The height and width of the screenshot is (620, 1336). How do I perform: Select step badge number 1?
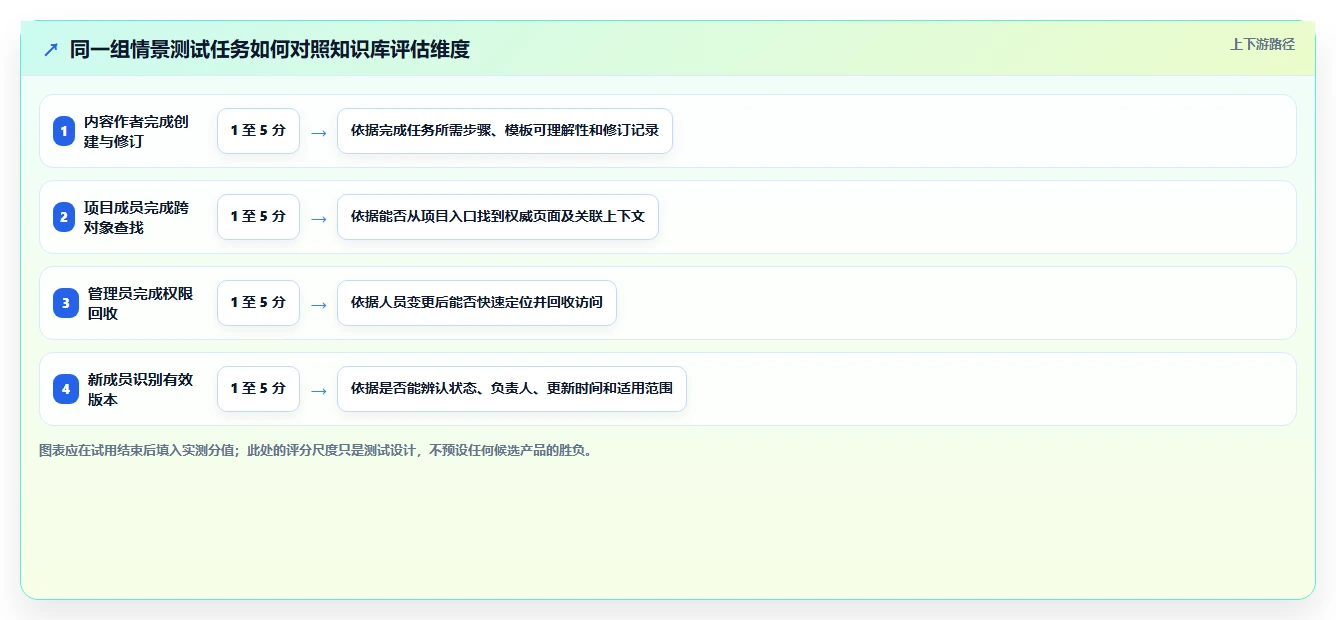[64, 131]
